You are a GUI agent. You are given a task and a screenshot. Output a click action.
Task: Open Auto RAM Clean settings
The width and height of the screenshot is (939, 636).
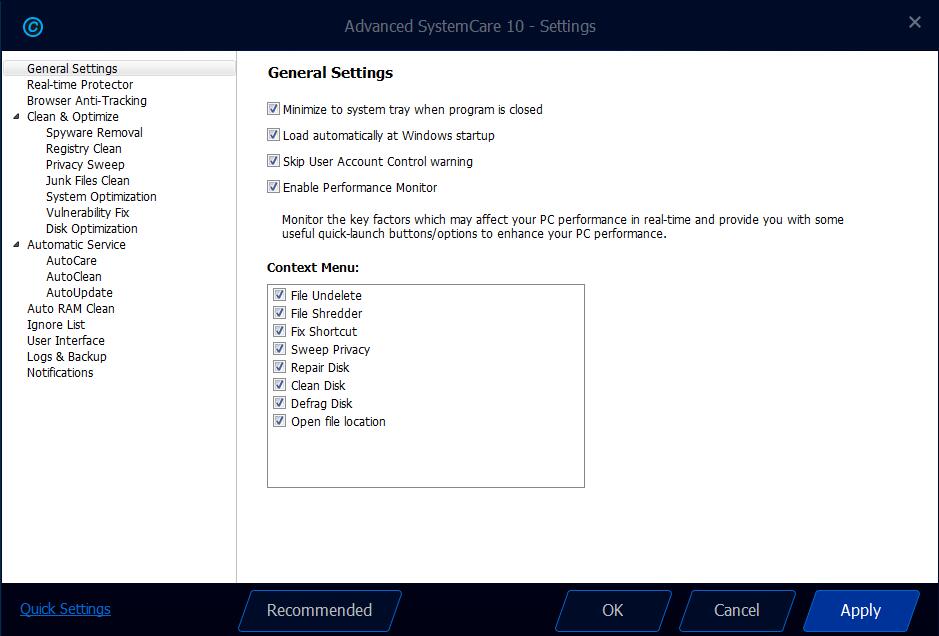[71, 308]
